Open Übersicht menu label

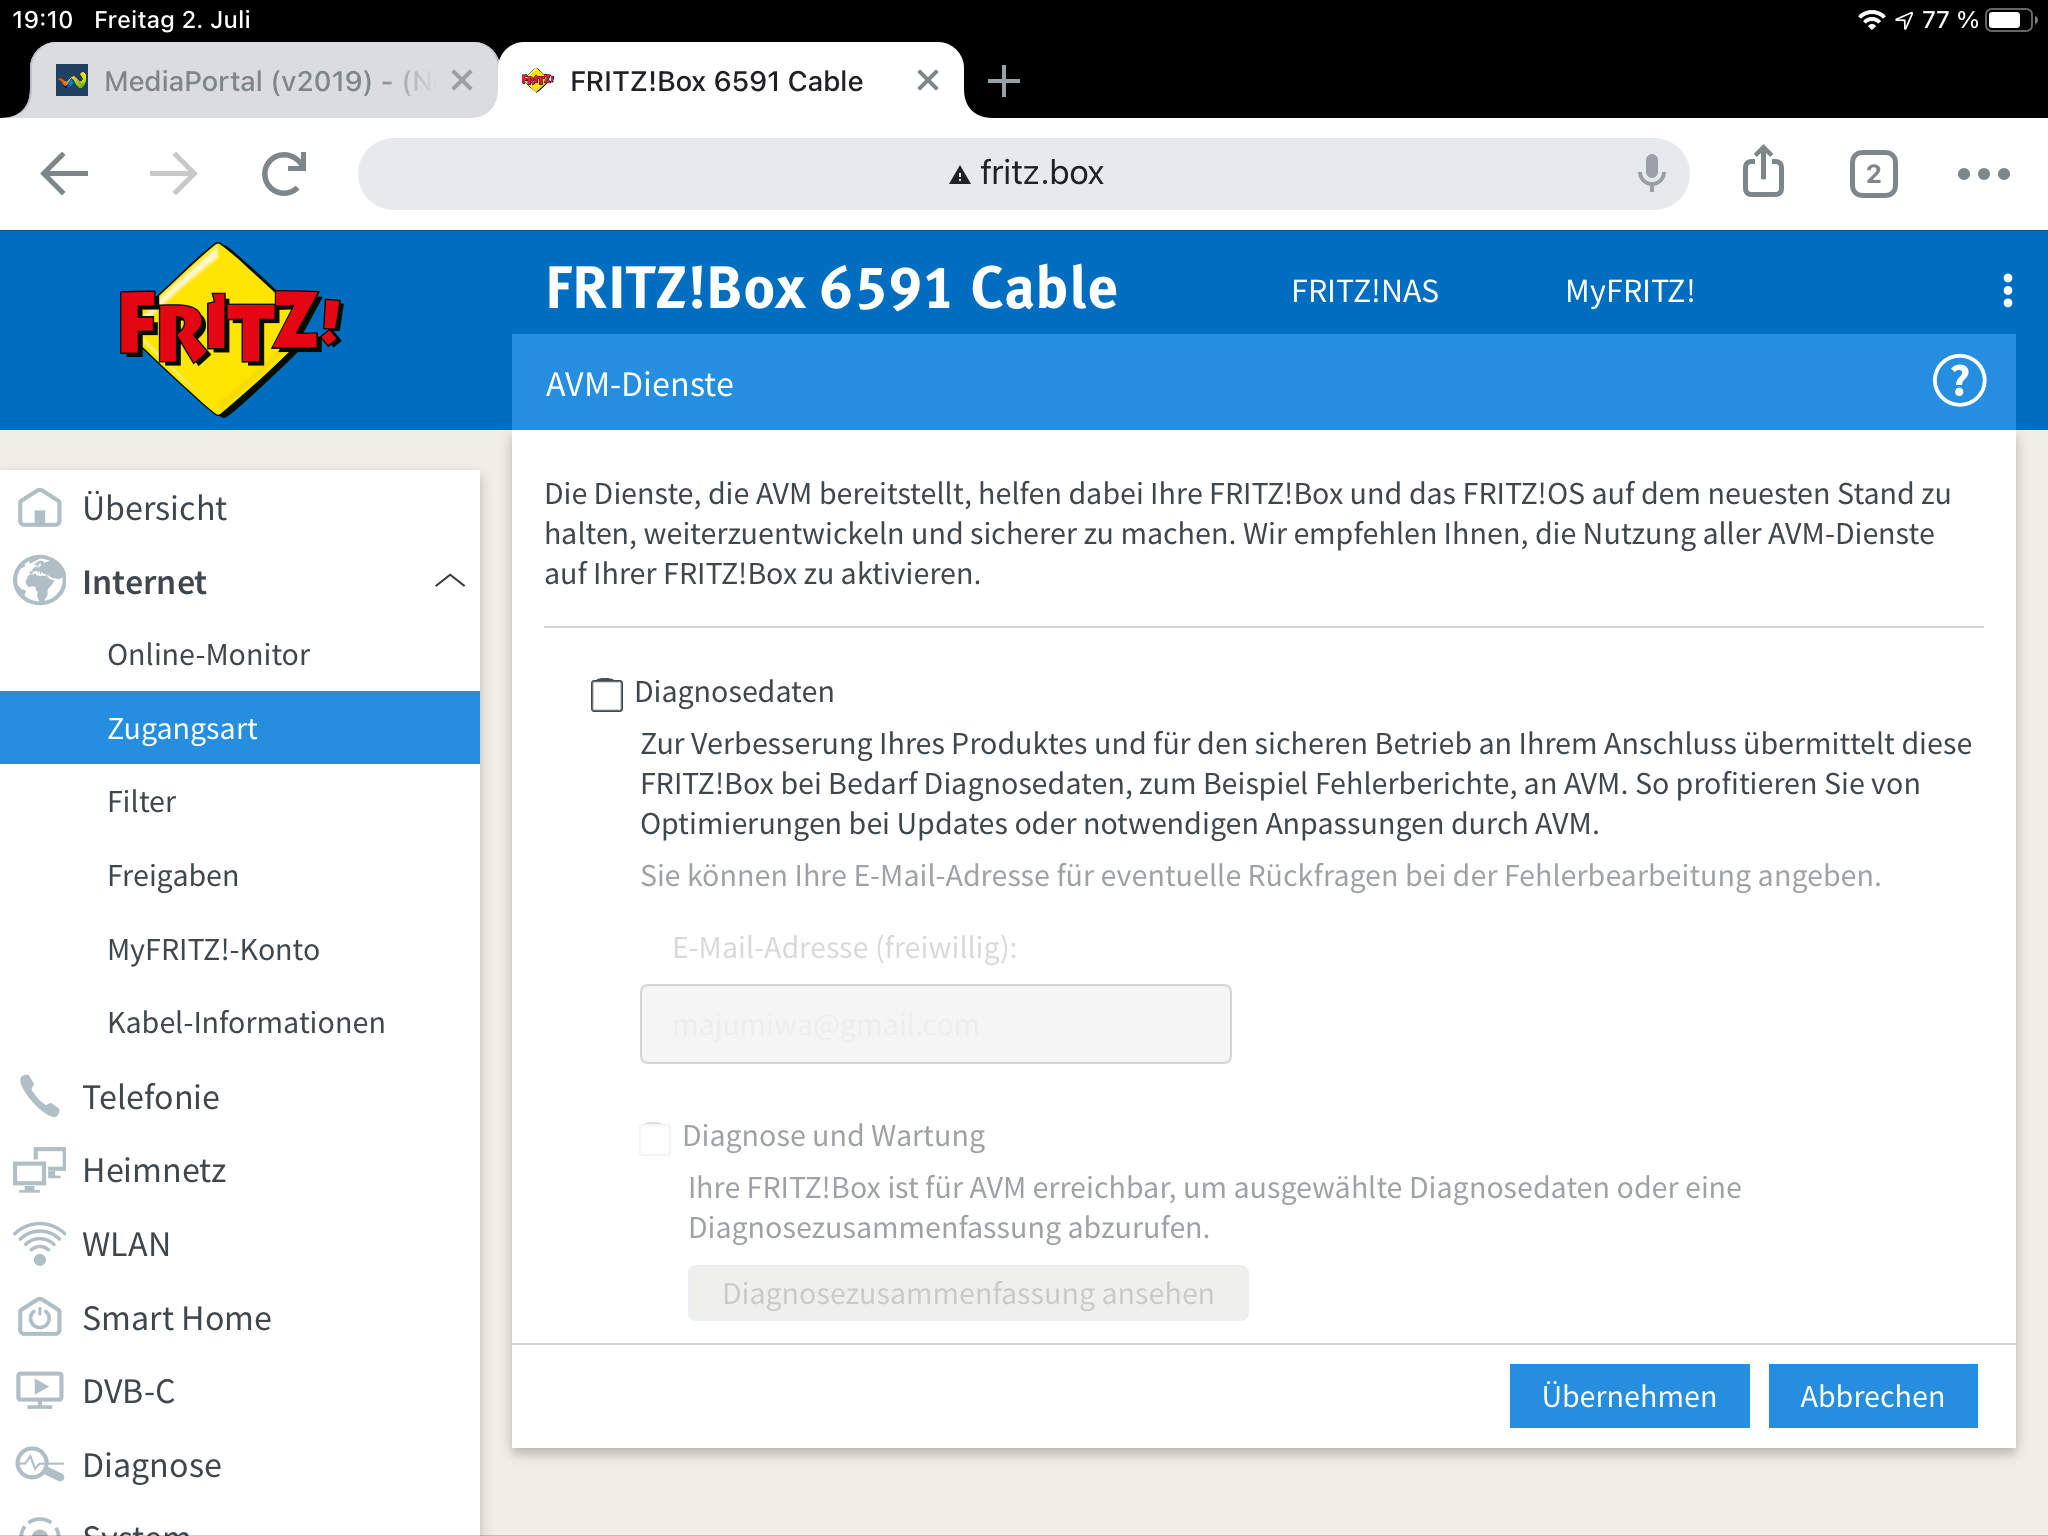click(x=154, y=508)
